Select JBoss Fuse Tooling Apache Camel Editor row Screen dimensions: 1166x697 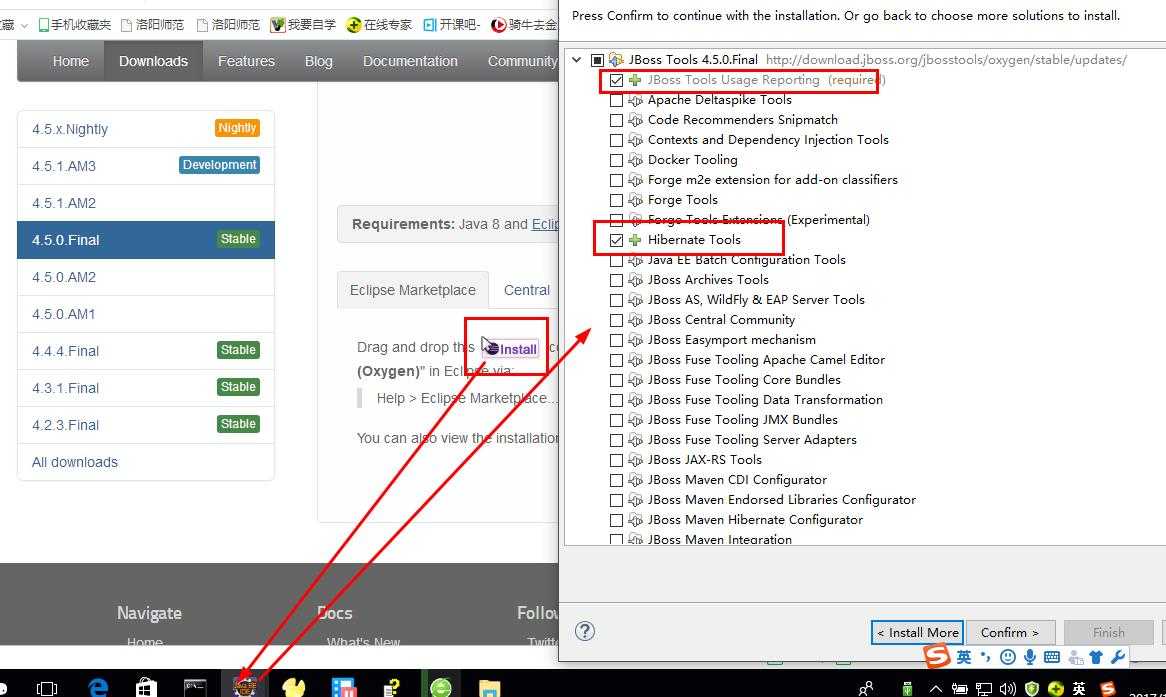[766, 359]
